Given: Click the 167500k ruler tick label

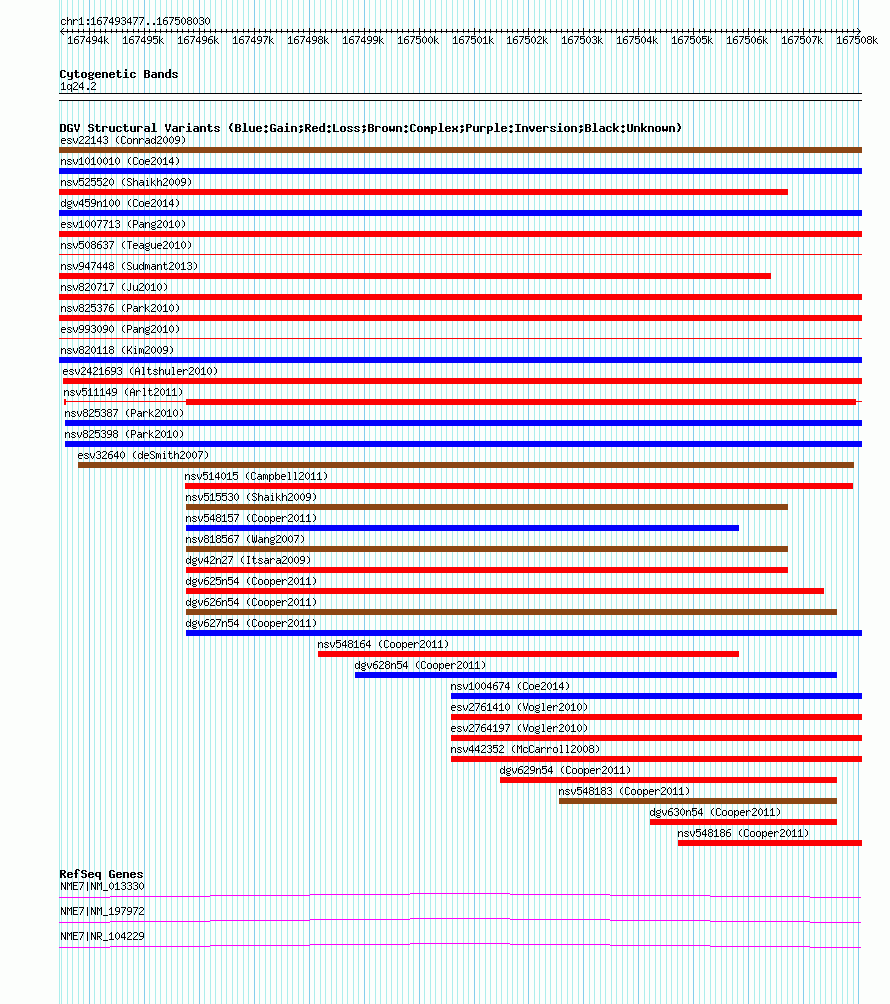Looking at the screenshot, I should tap(418, 40).
